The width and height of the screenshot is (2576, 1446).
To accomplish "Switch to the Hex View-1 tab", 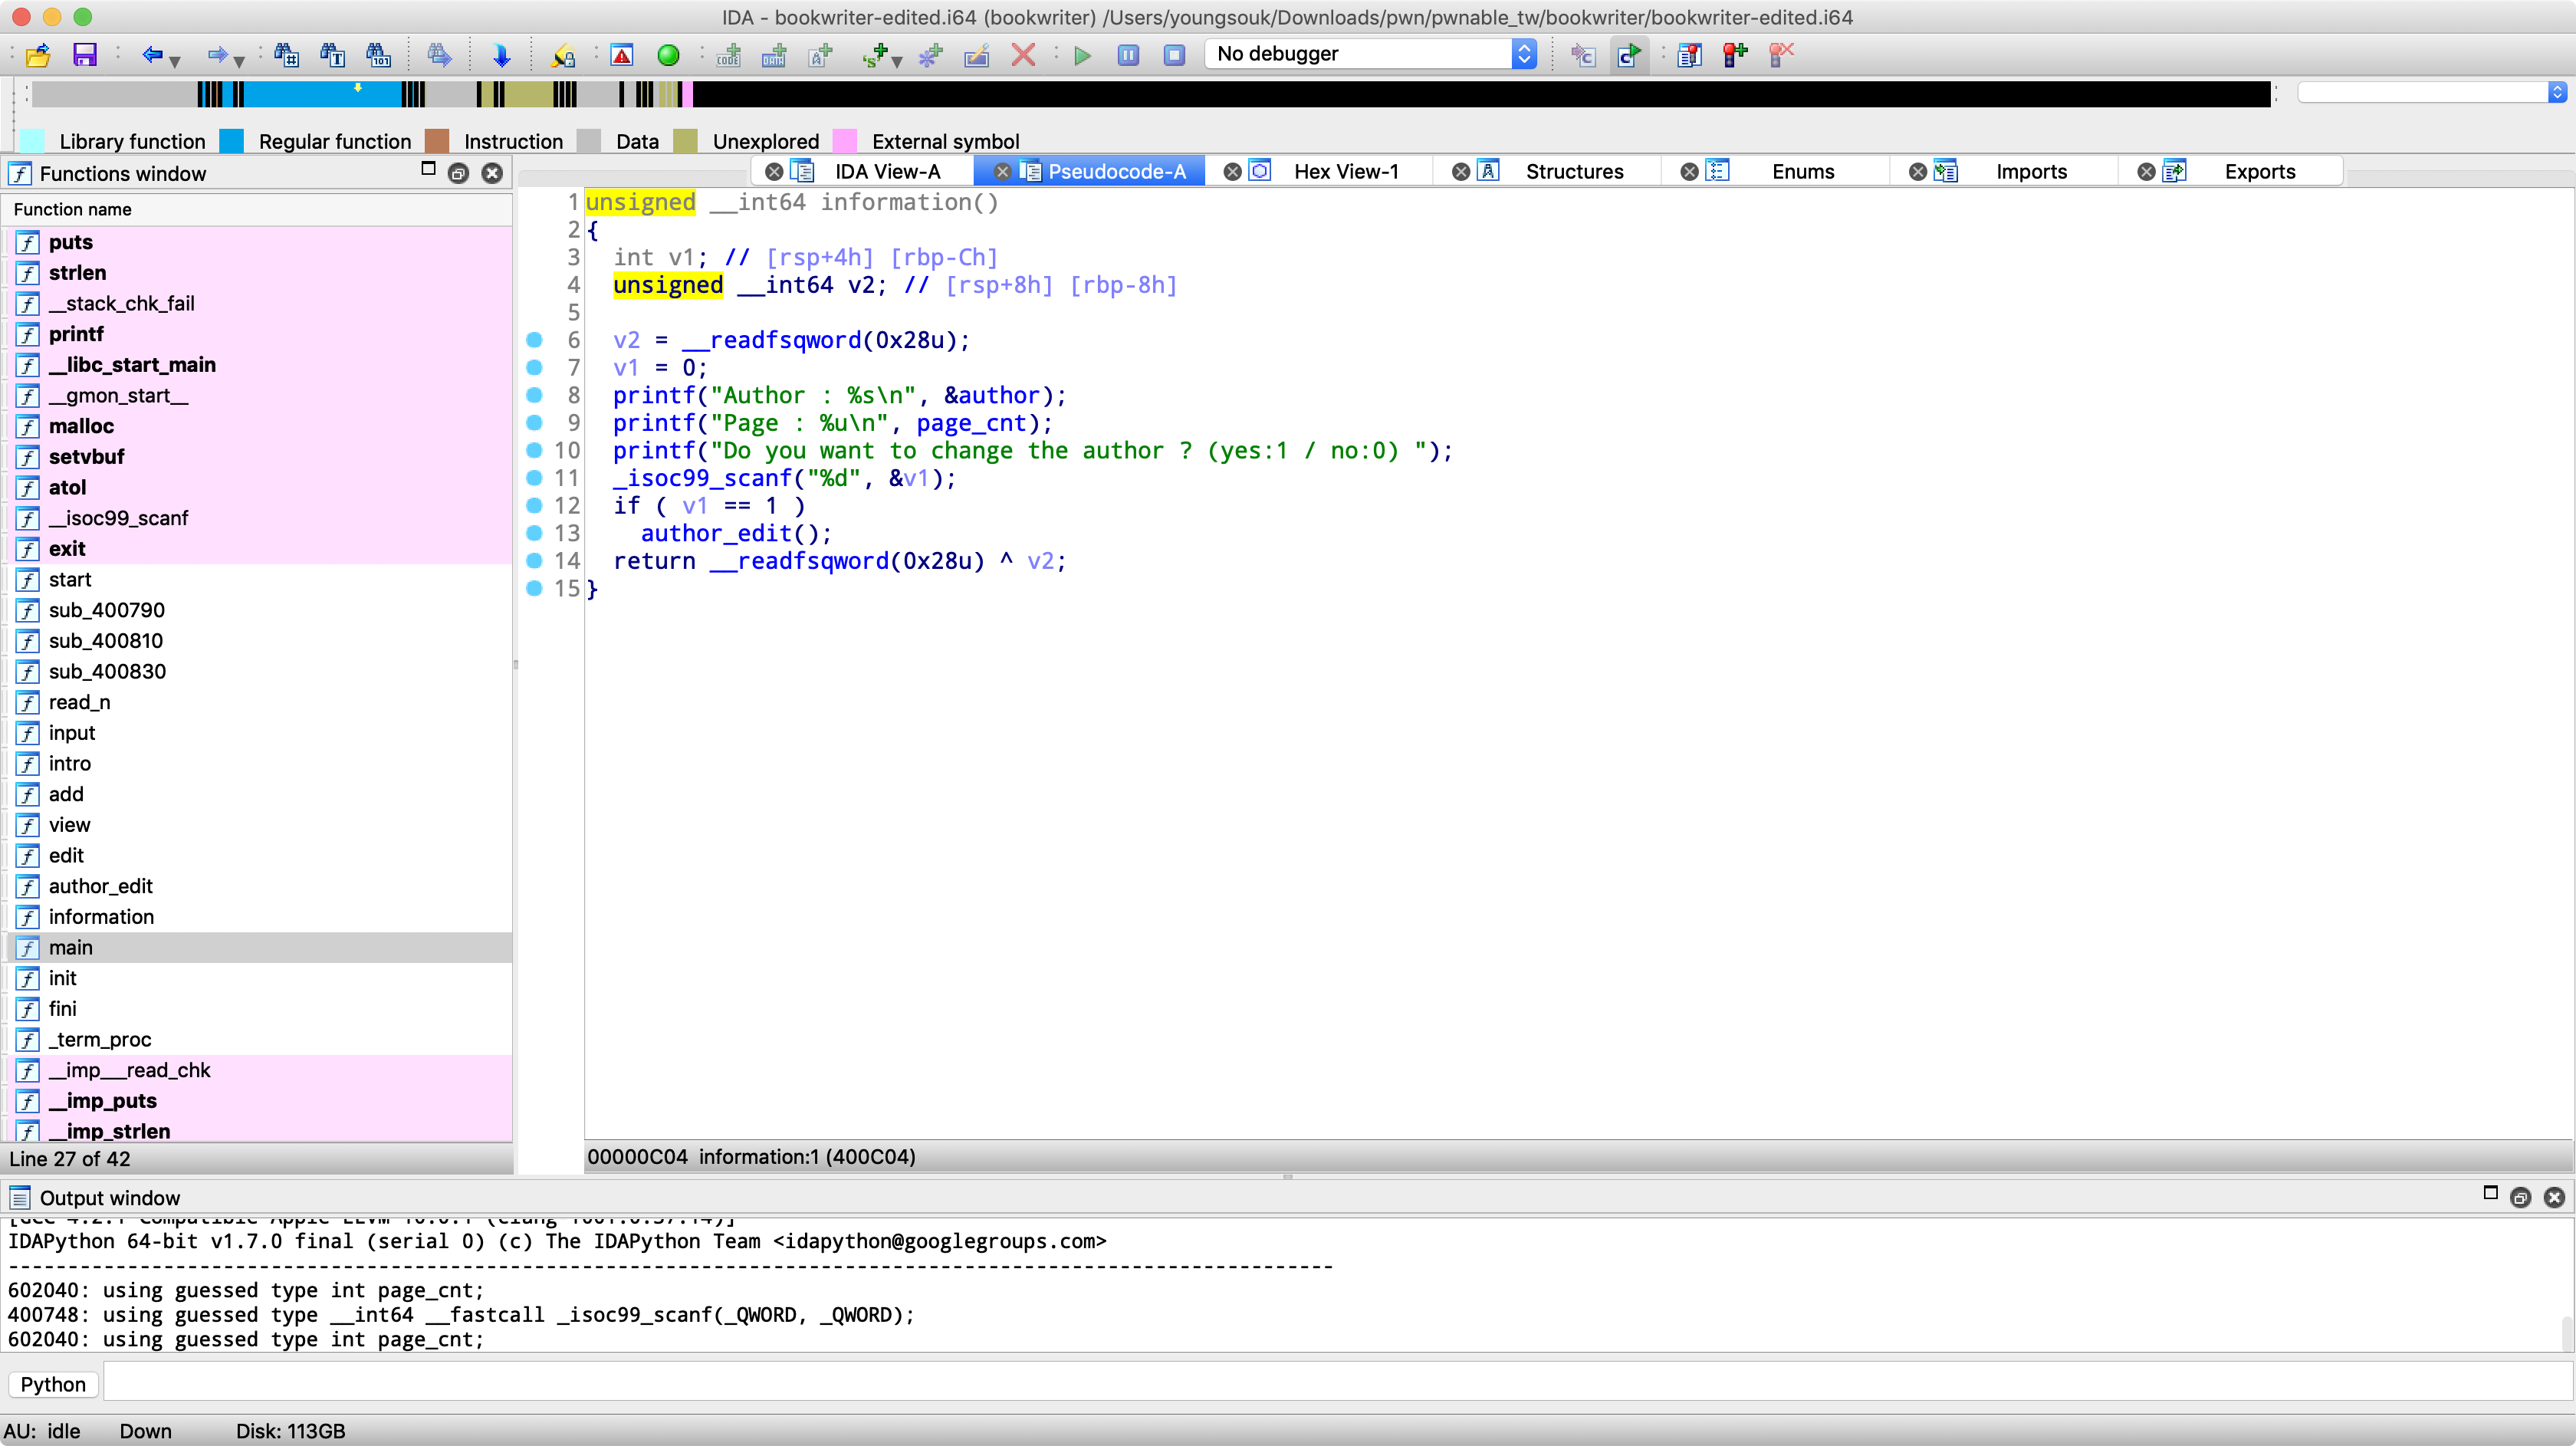I will pos(1345,171).
